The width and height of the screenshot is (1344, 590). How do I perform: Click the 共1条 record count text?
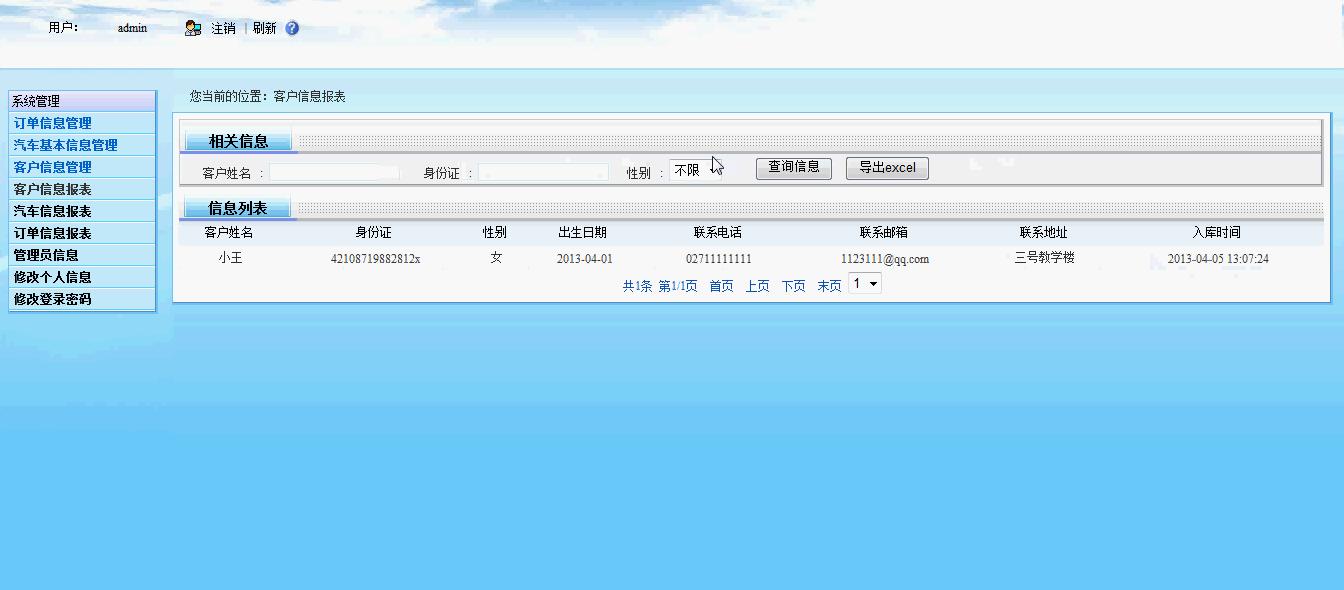pos(637,286)
